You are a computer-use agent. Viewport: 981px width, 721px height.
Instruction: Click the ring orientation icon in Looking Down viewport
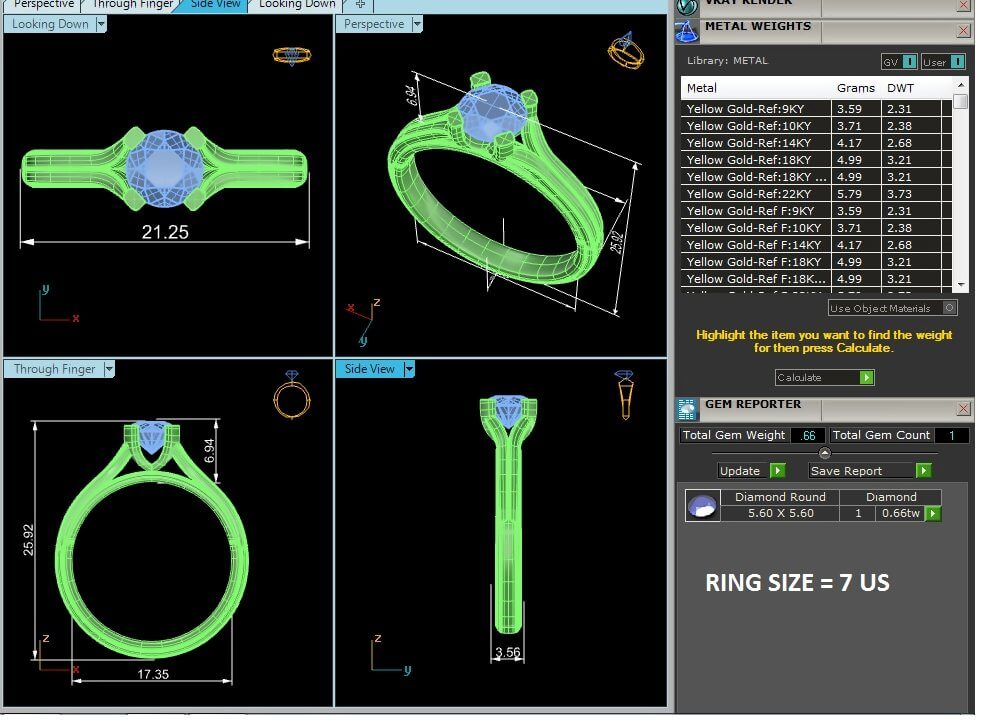click(x=291, y=55)
